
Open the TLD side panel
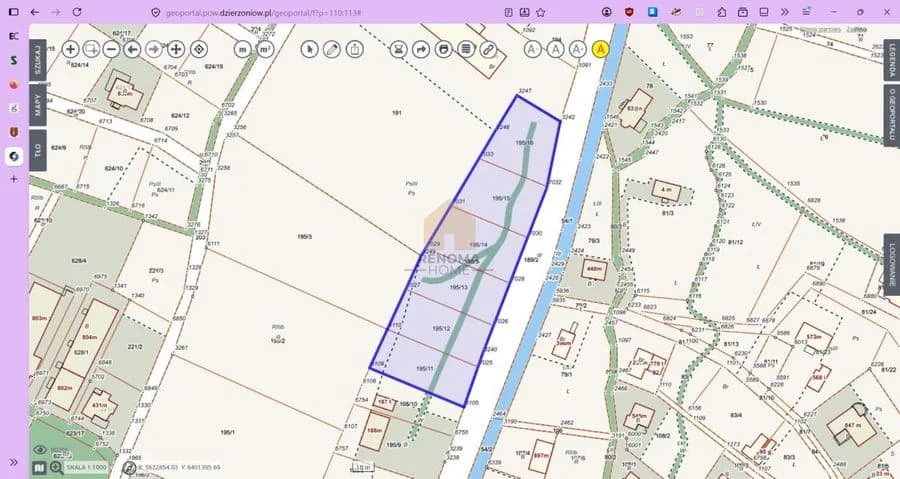[x=38, y=150]
